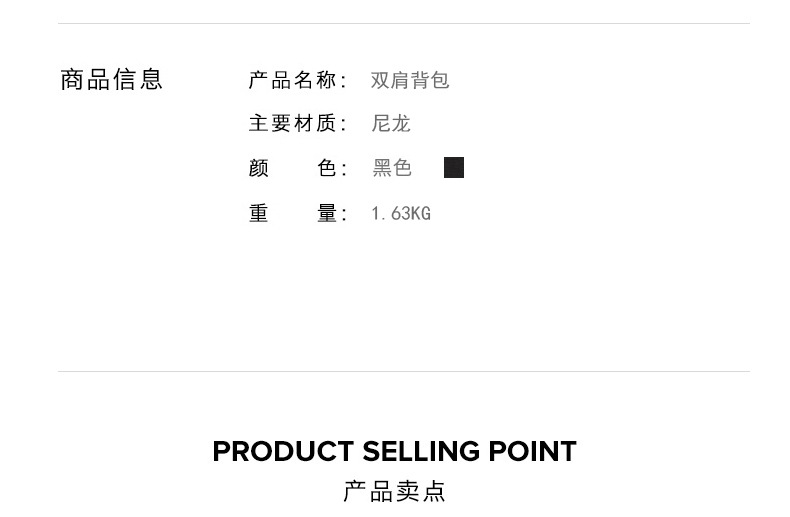The height and width of the screenshot is (517, 790).
Task: Select the 尼龙 material value
Action: [x=391, y=124]
